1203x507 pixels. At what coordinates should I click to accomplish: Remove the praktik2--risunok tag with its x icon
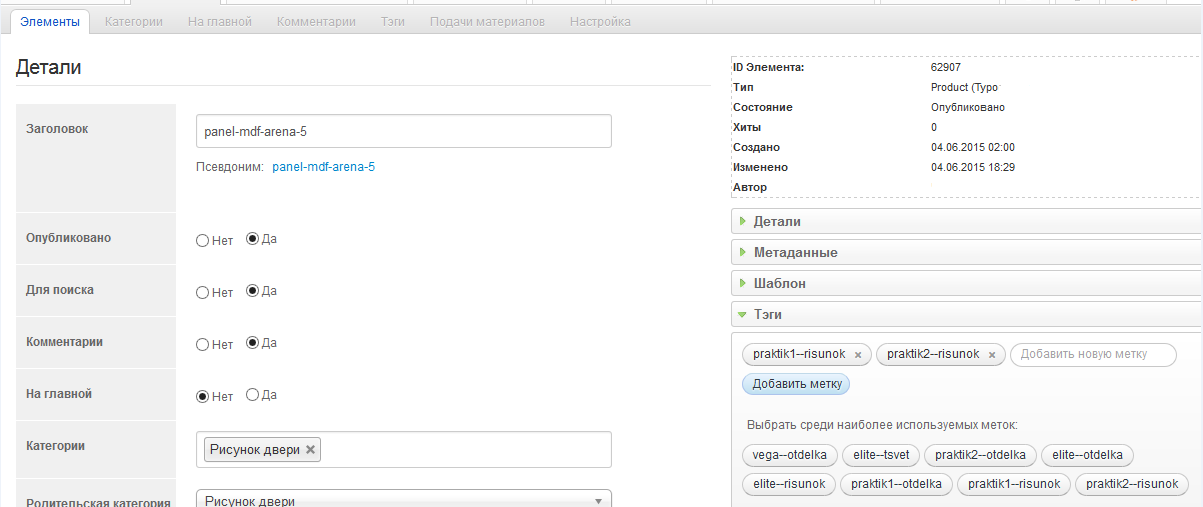(992, 355)
